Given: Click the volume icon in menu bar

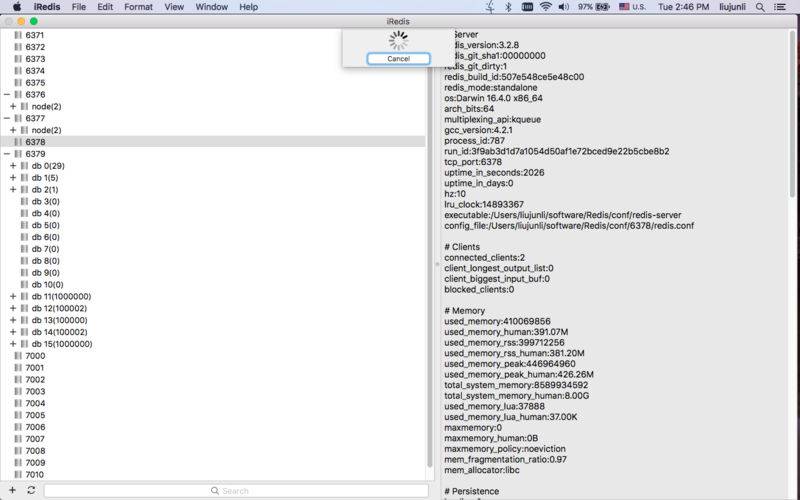Looking at the screenshot, I should 563,7.
